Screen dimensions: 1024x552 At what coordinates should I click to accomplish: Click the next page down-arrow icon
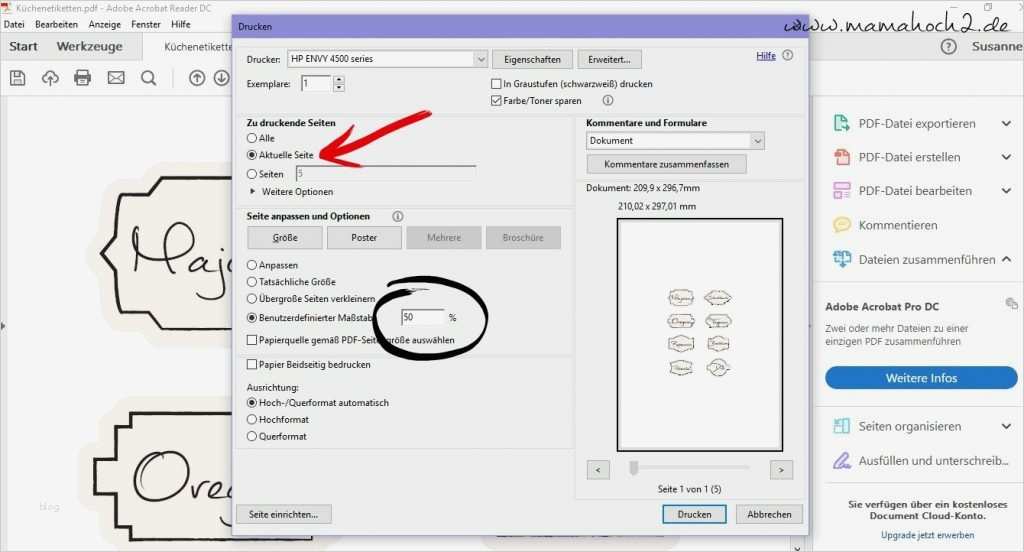221,78
